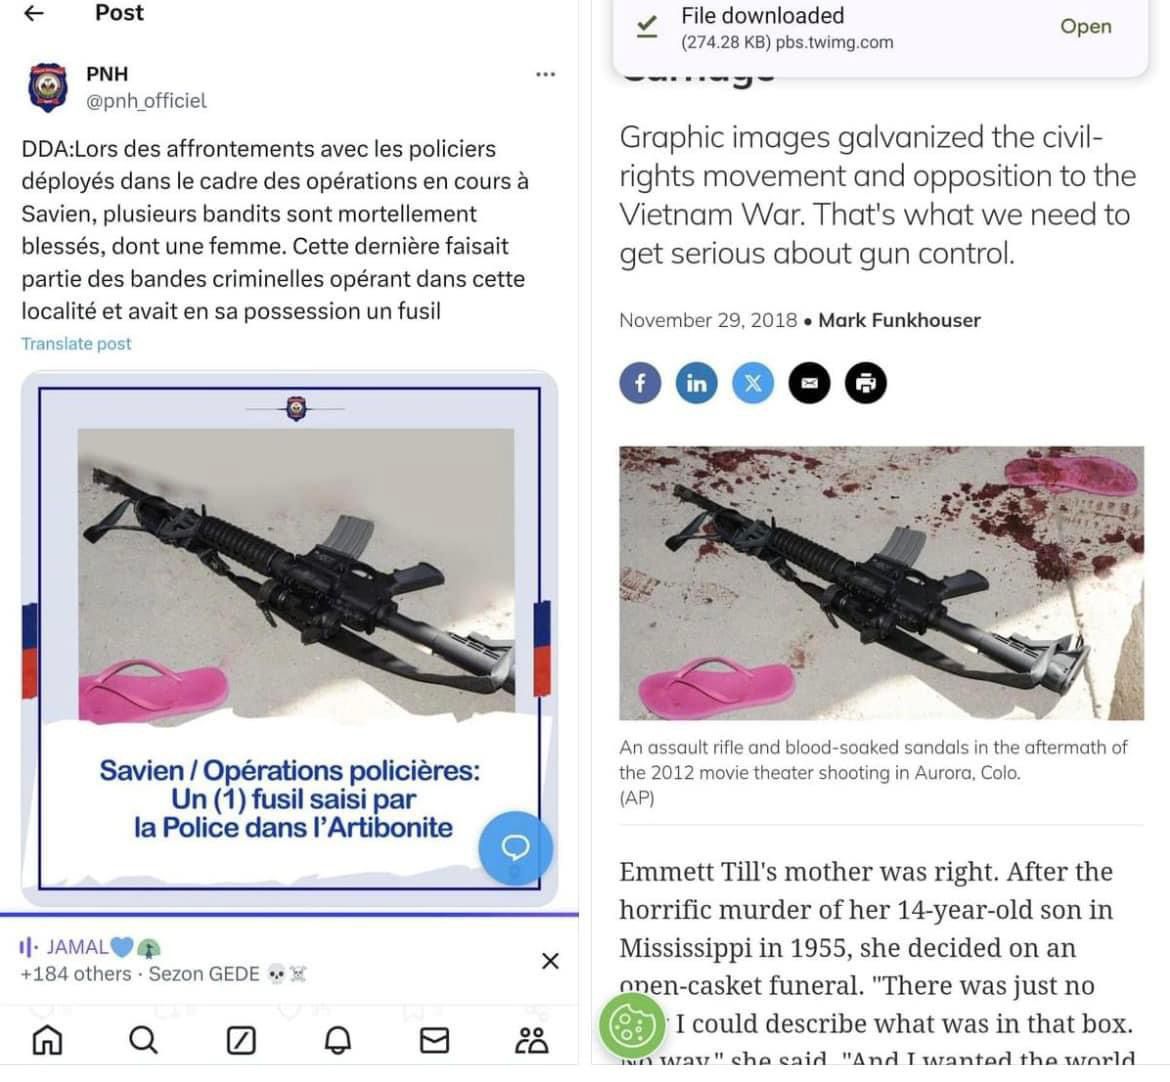Open the downloaded file
The image size is (1170, 1082).
pos(1086,27)
